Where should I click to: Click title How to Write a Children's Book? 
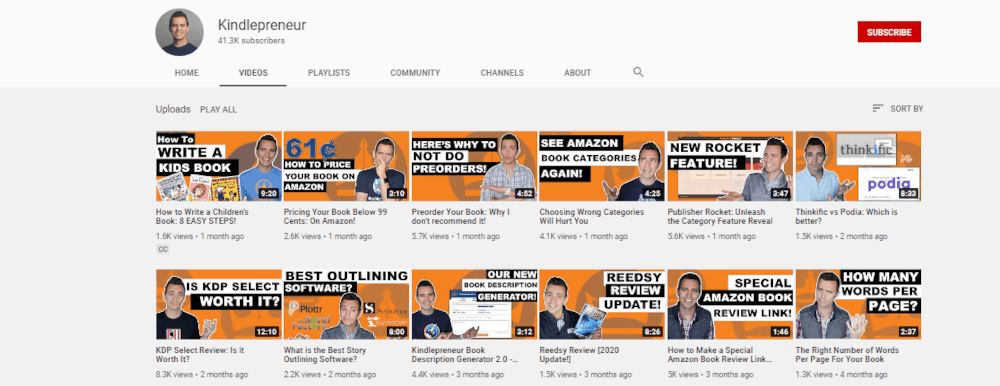(x=203, y=216)
